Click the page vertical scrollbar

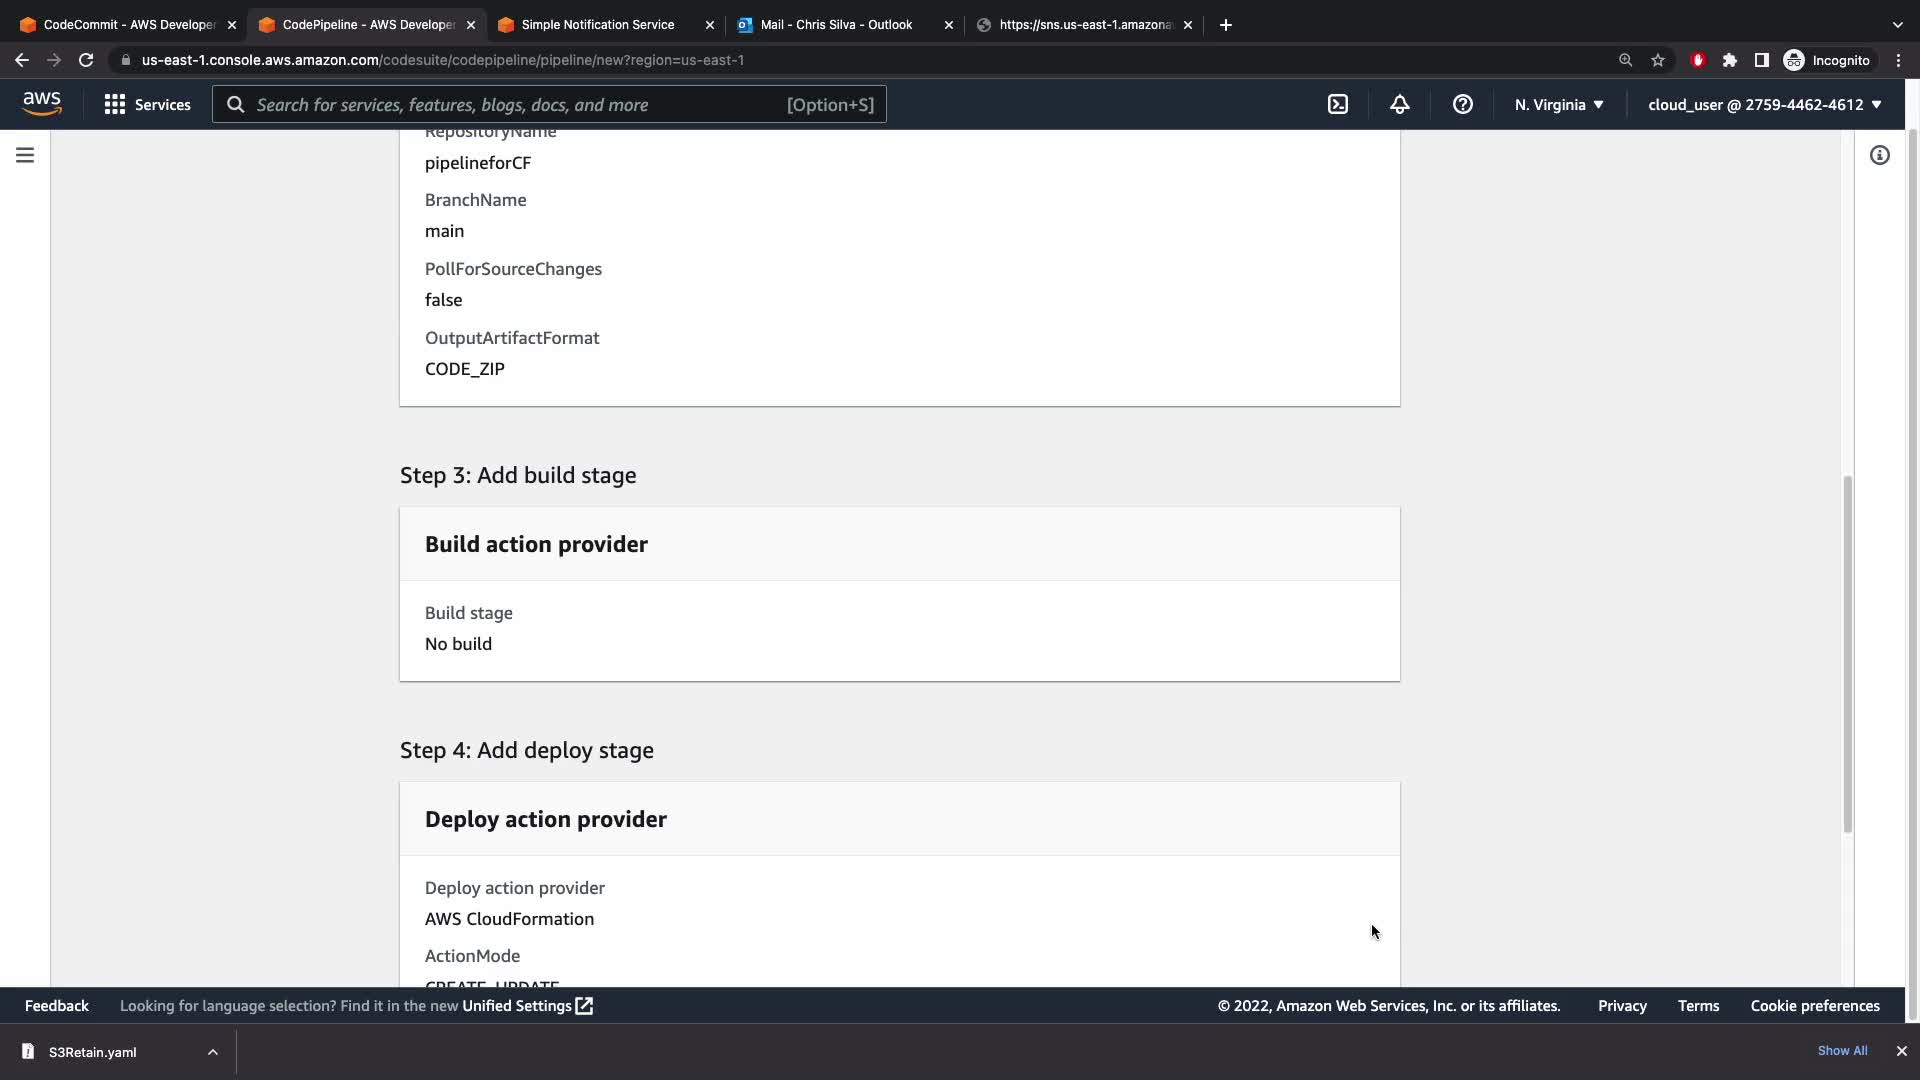1847,654
